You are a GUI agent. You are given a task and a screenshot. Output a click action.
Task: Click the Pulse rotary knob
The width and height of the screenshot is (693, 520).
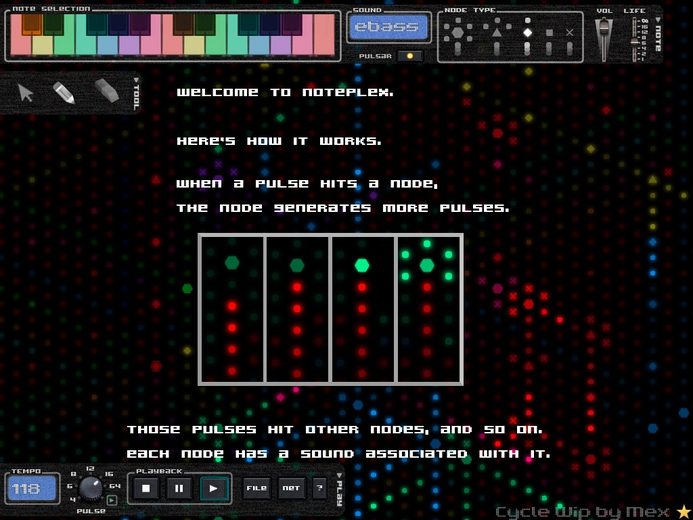point(91,488)
